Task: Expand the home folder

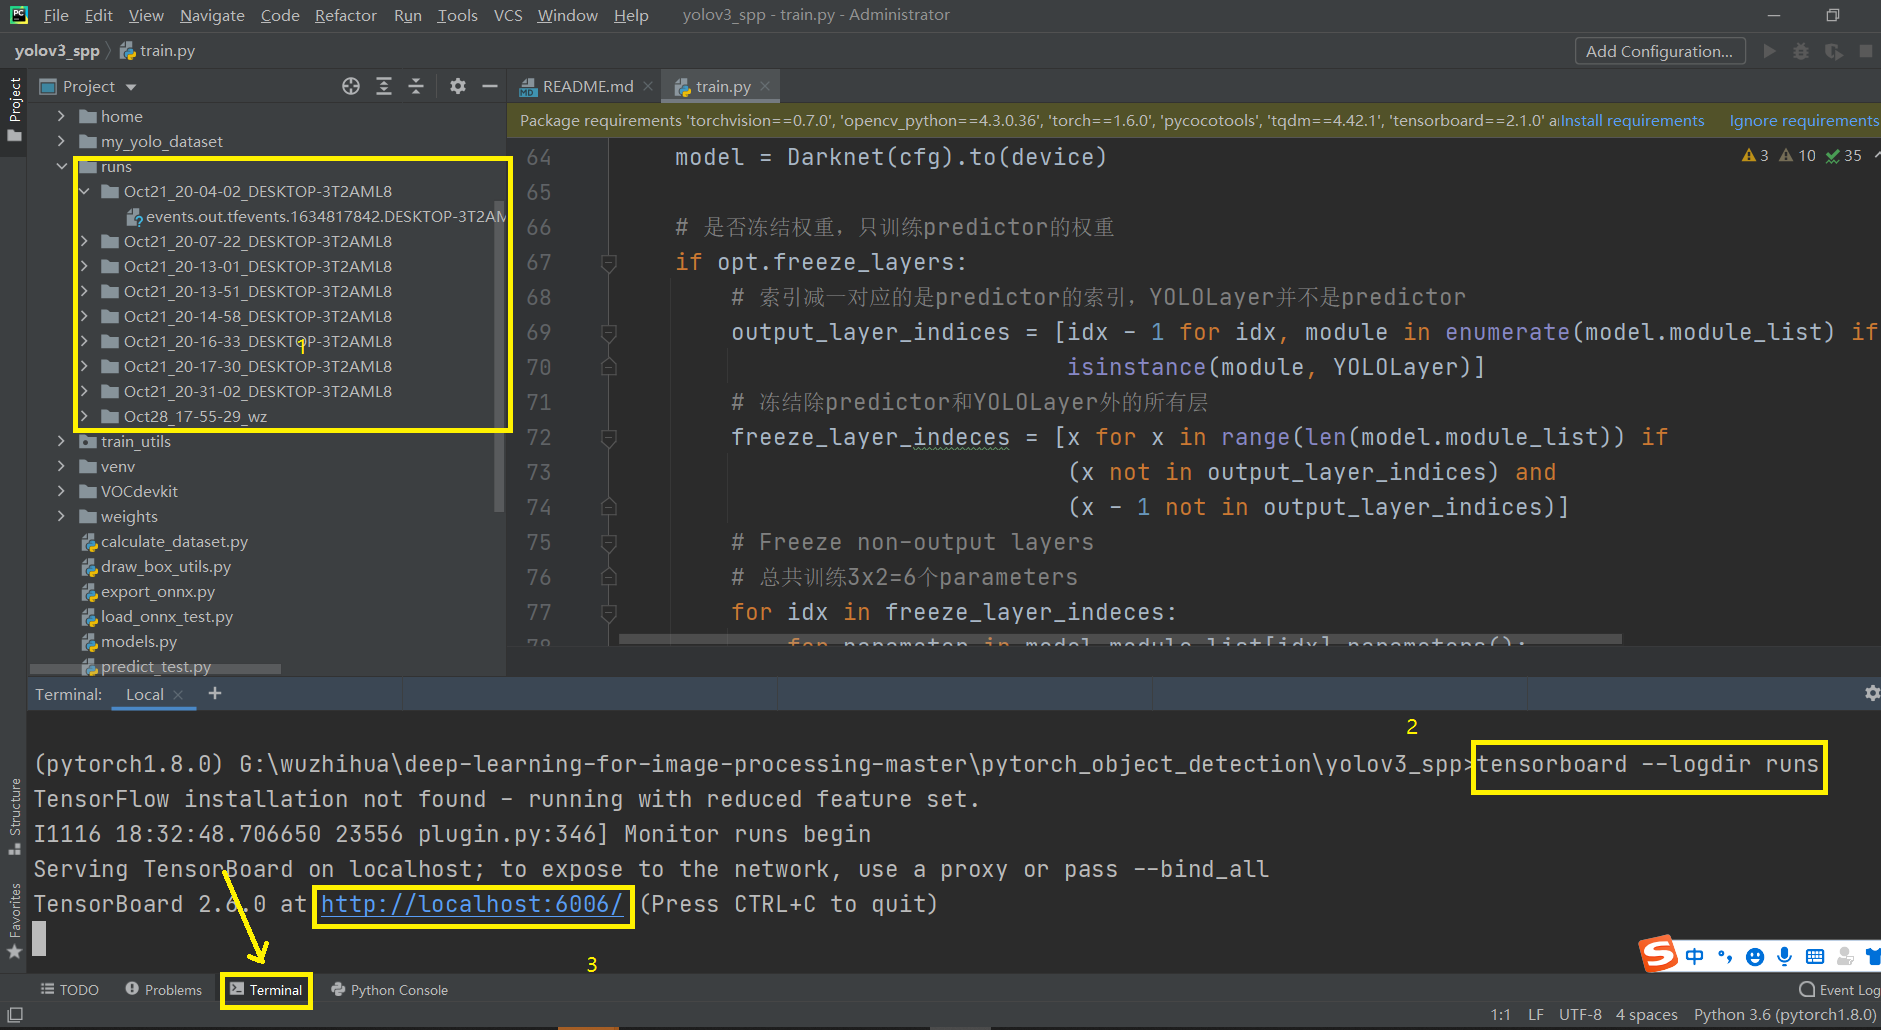Action: click(61, 116)
